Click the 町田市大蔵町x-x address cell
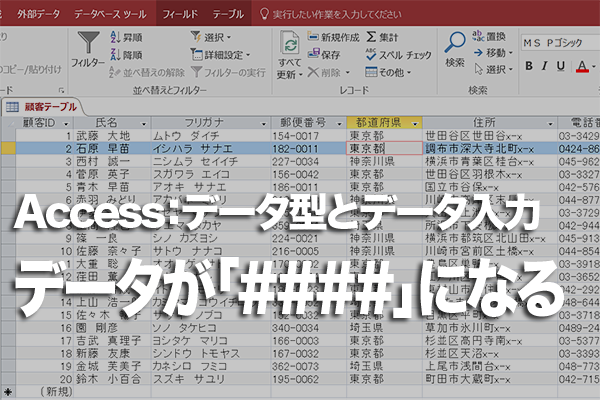Image resolution: width=600 pixels, height=400 pixels. [490, 379]
